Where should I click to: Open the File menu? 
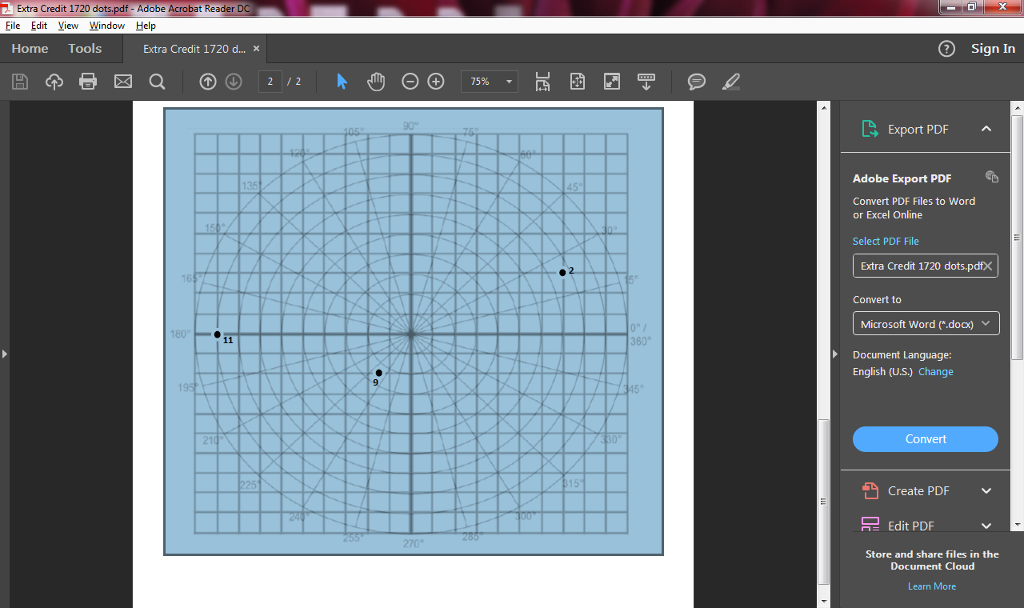12,25
